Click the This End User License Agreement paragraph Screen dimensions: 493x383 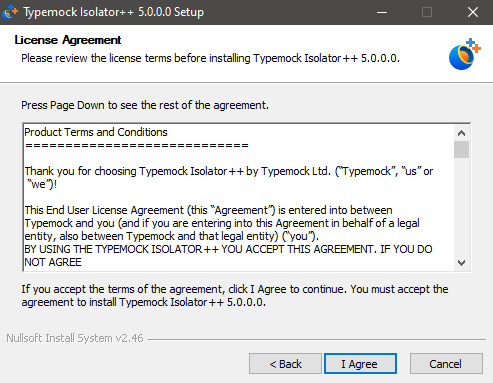(x=222, y=223)
